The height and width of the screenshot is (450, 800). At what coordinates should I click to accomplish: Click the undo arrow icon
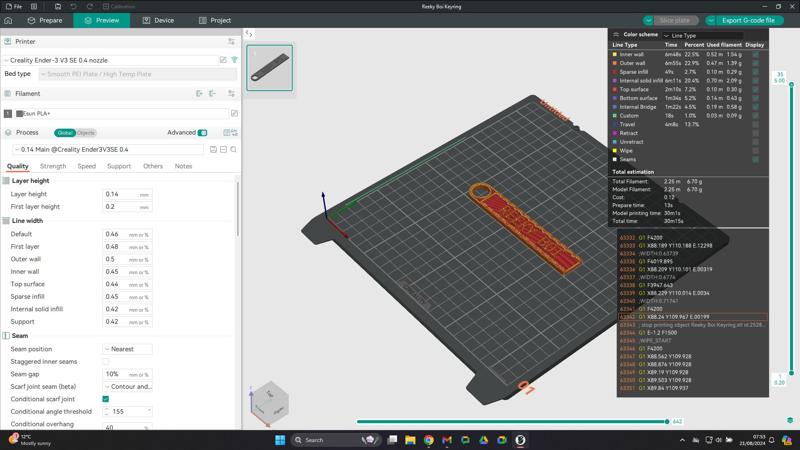tap(73, 7)
